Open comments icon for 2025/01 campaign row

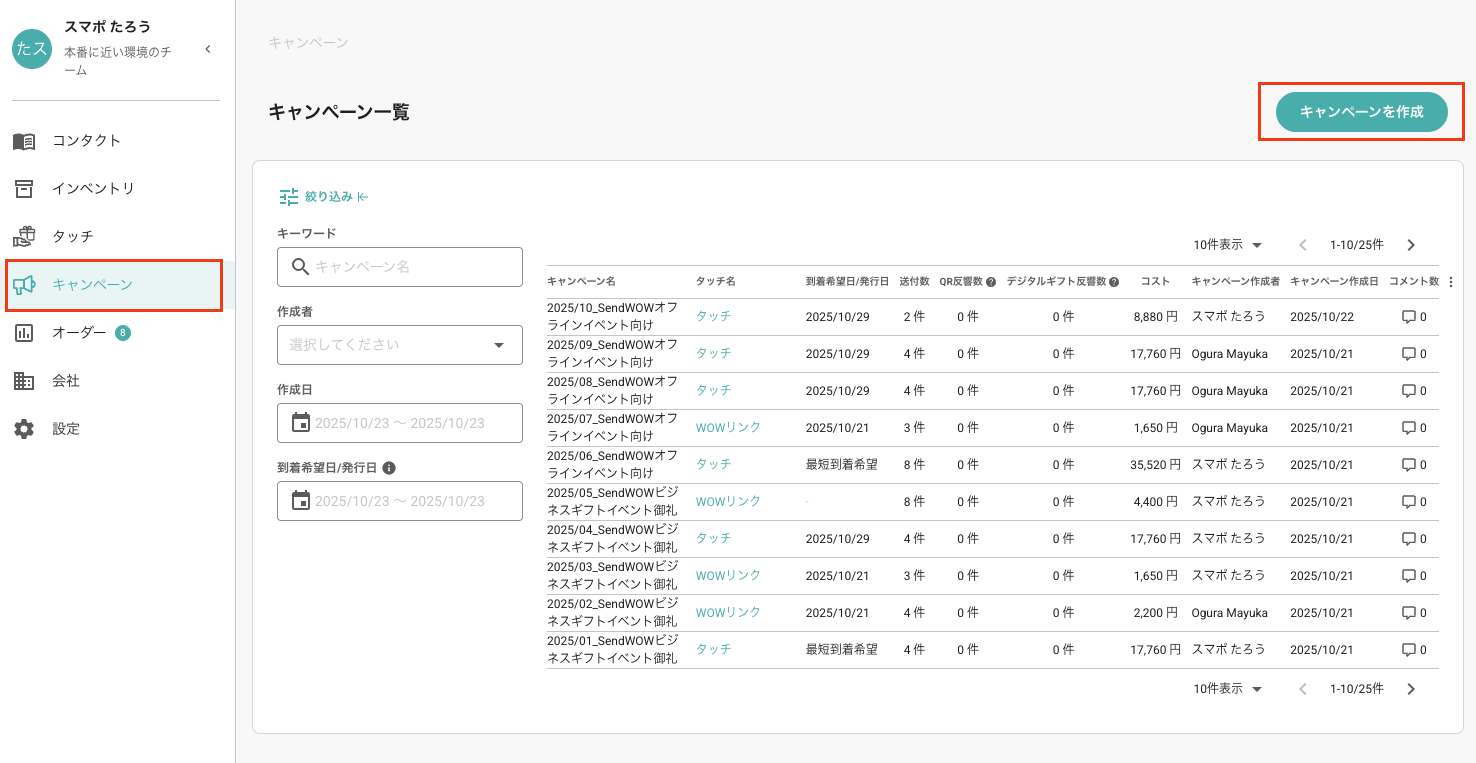tap(1408, 650)
